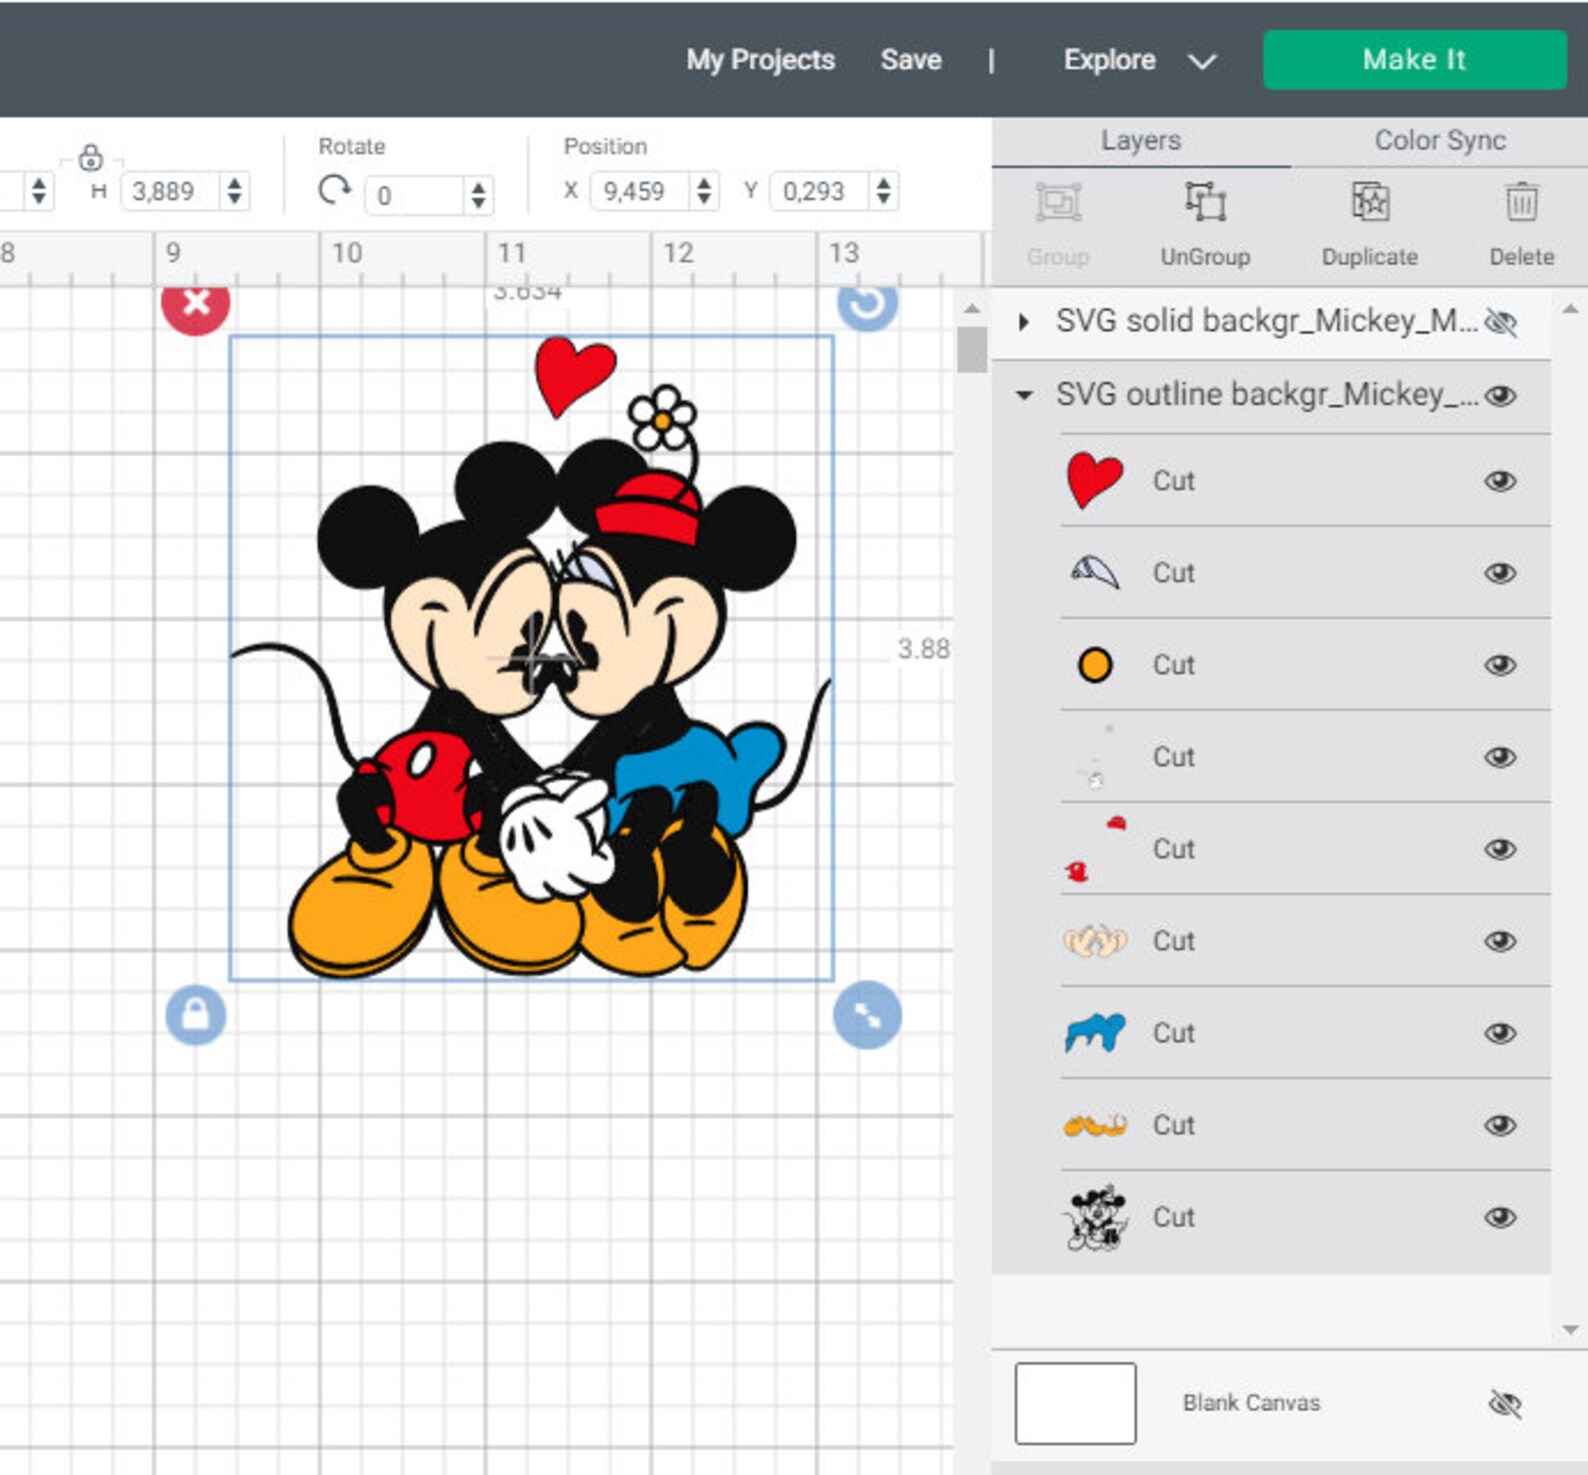Click the Group icon in Layers panel
Screen dimensions: 1588x1475
(1058, 203)
